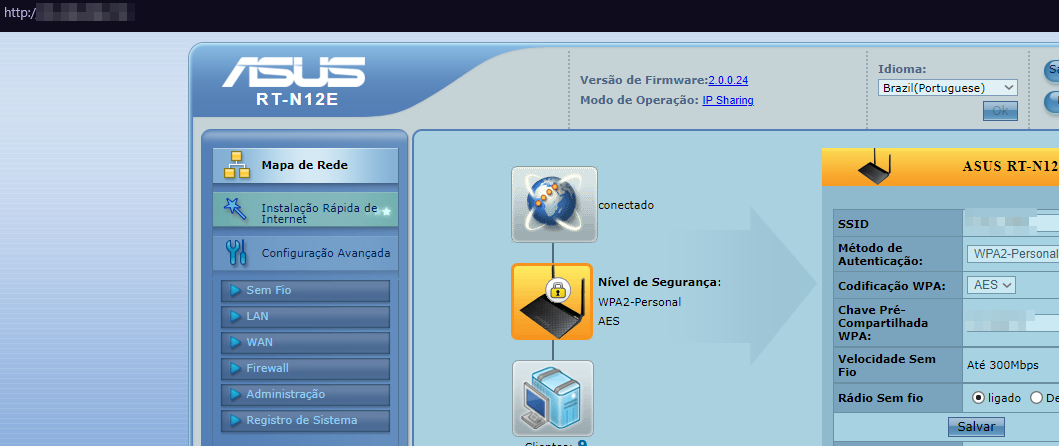Click the Velocidade Sem Fio label
1059x446 pixels.
pyautogui.click(x=887, y=365)
